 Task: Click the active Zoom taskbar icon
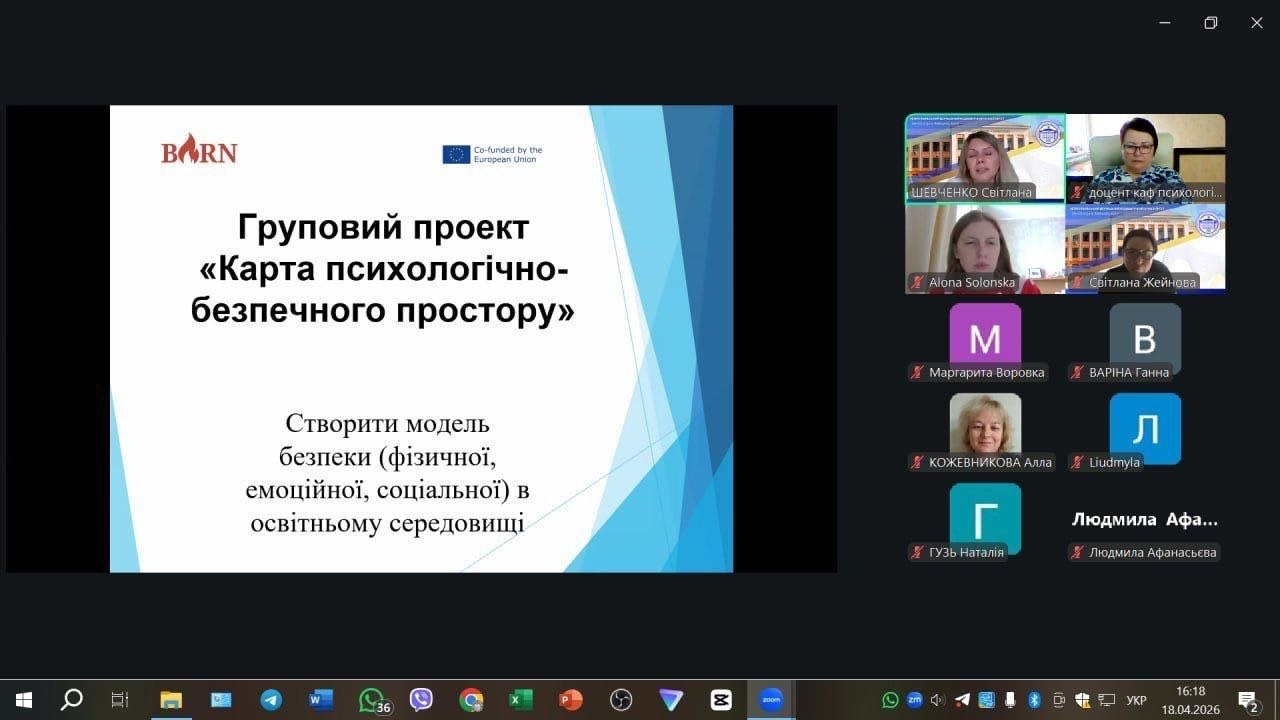770,700
